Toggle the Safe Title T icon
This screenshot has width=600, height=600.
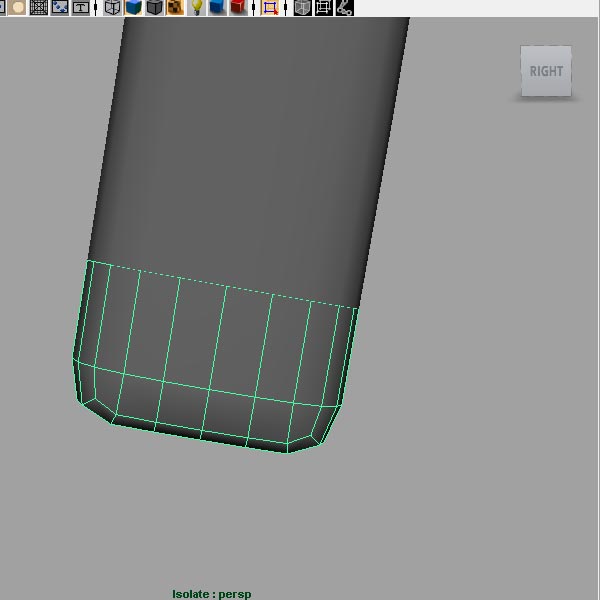81,7
